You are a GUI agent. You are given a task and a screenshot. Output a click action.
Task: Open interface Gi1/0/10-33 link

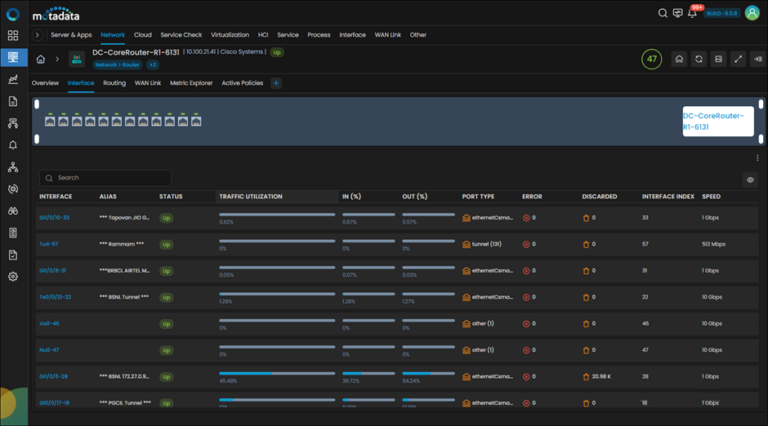coord(54,218)
